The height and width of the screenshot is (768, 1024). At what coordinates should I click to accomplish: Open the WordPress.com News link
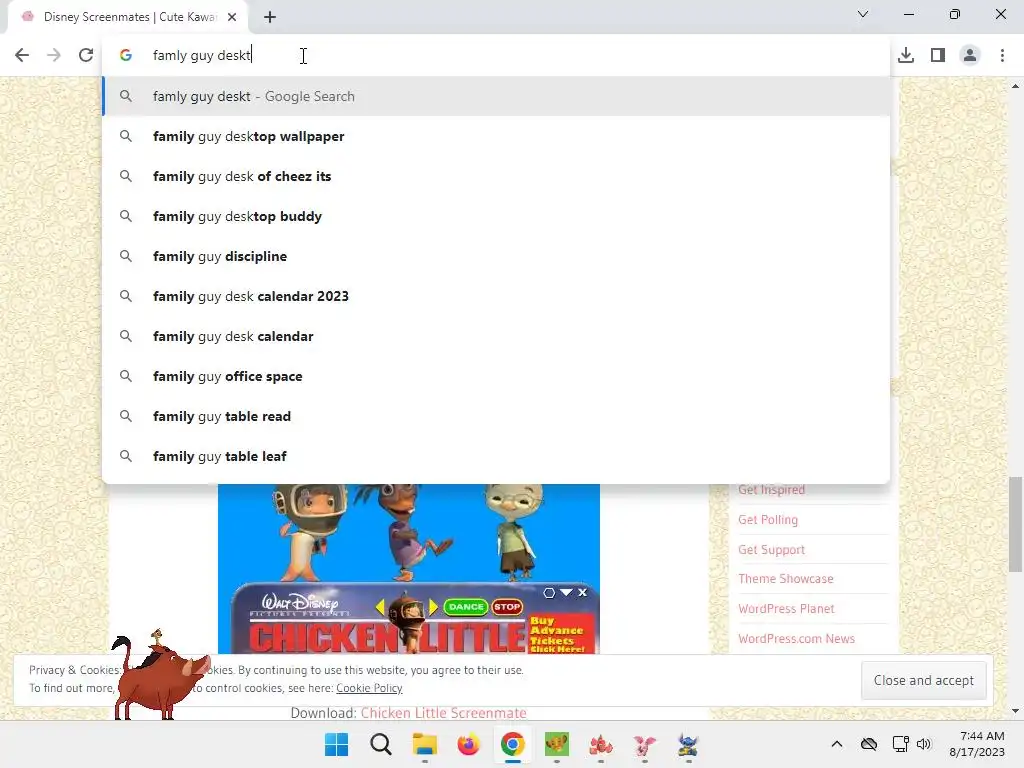[797, 638]
